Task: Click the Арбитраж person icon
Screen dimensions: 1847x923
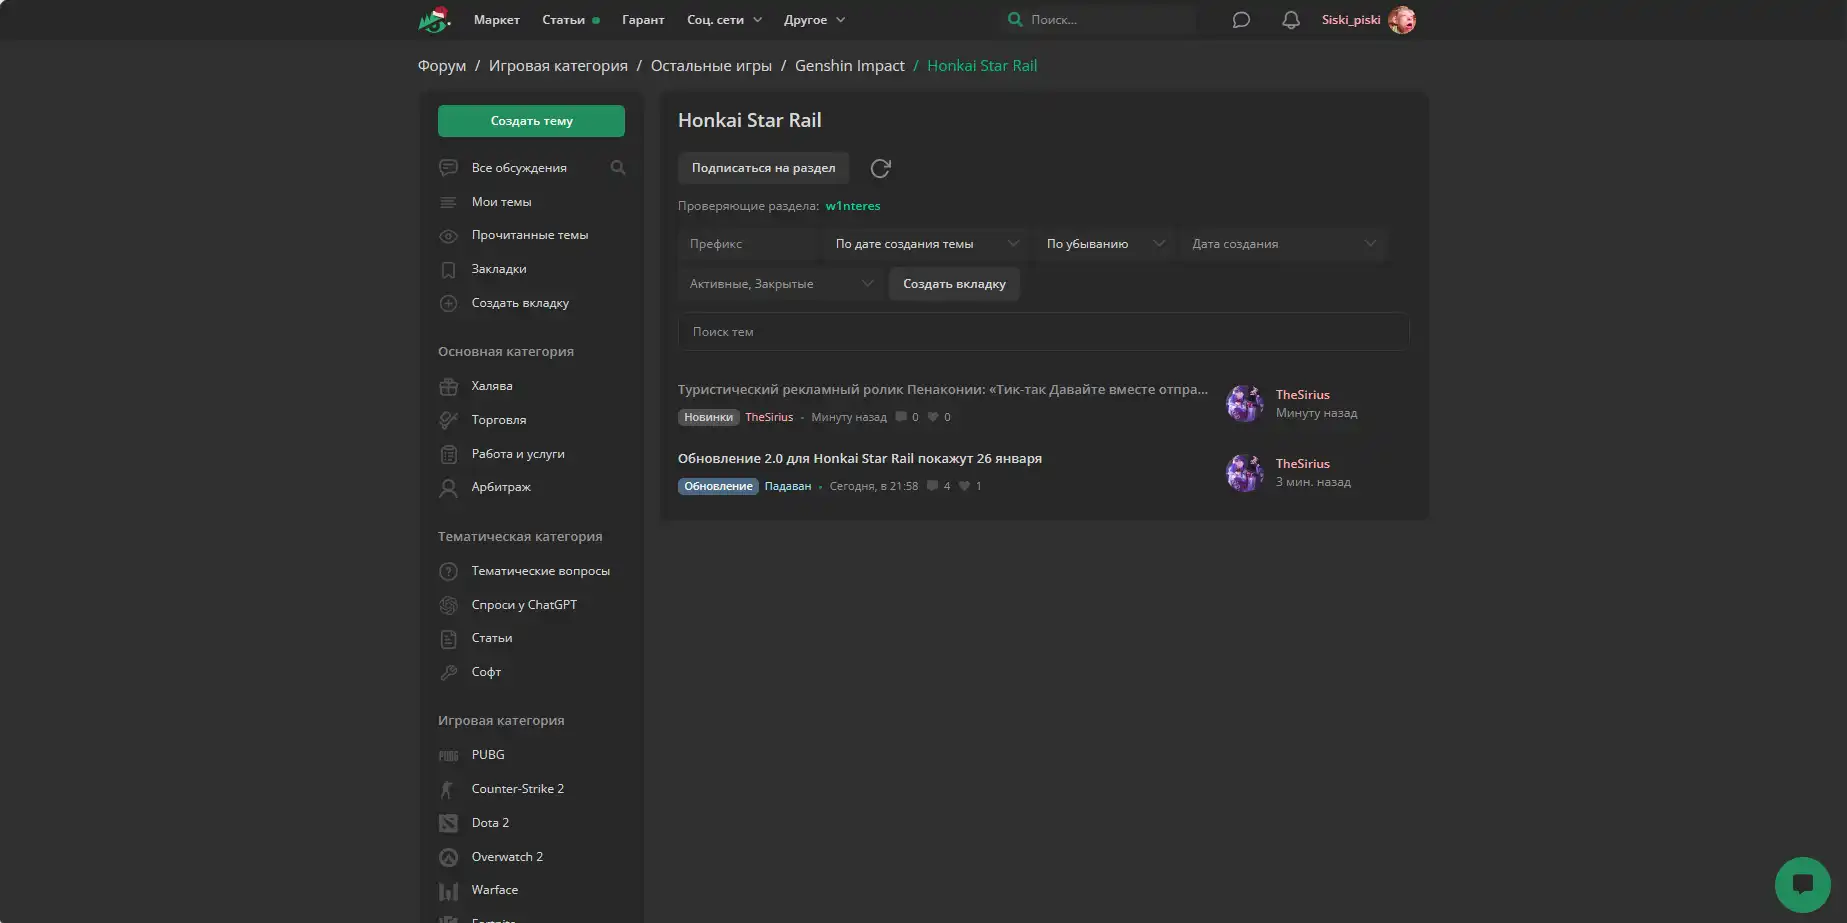Action: pos(449,488)
